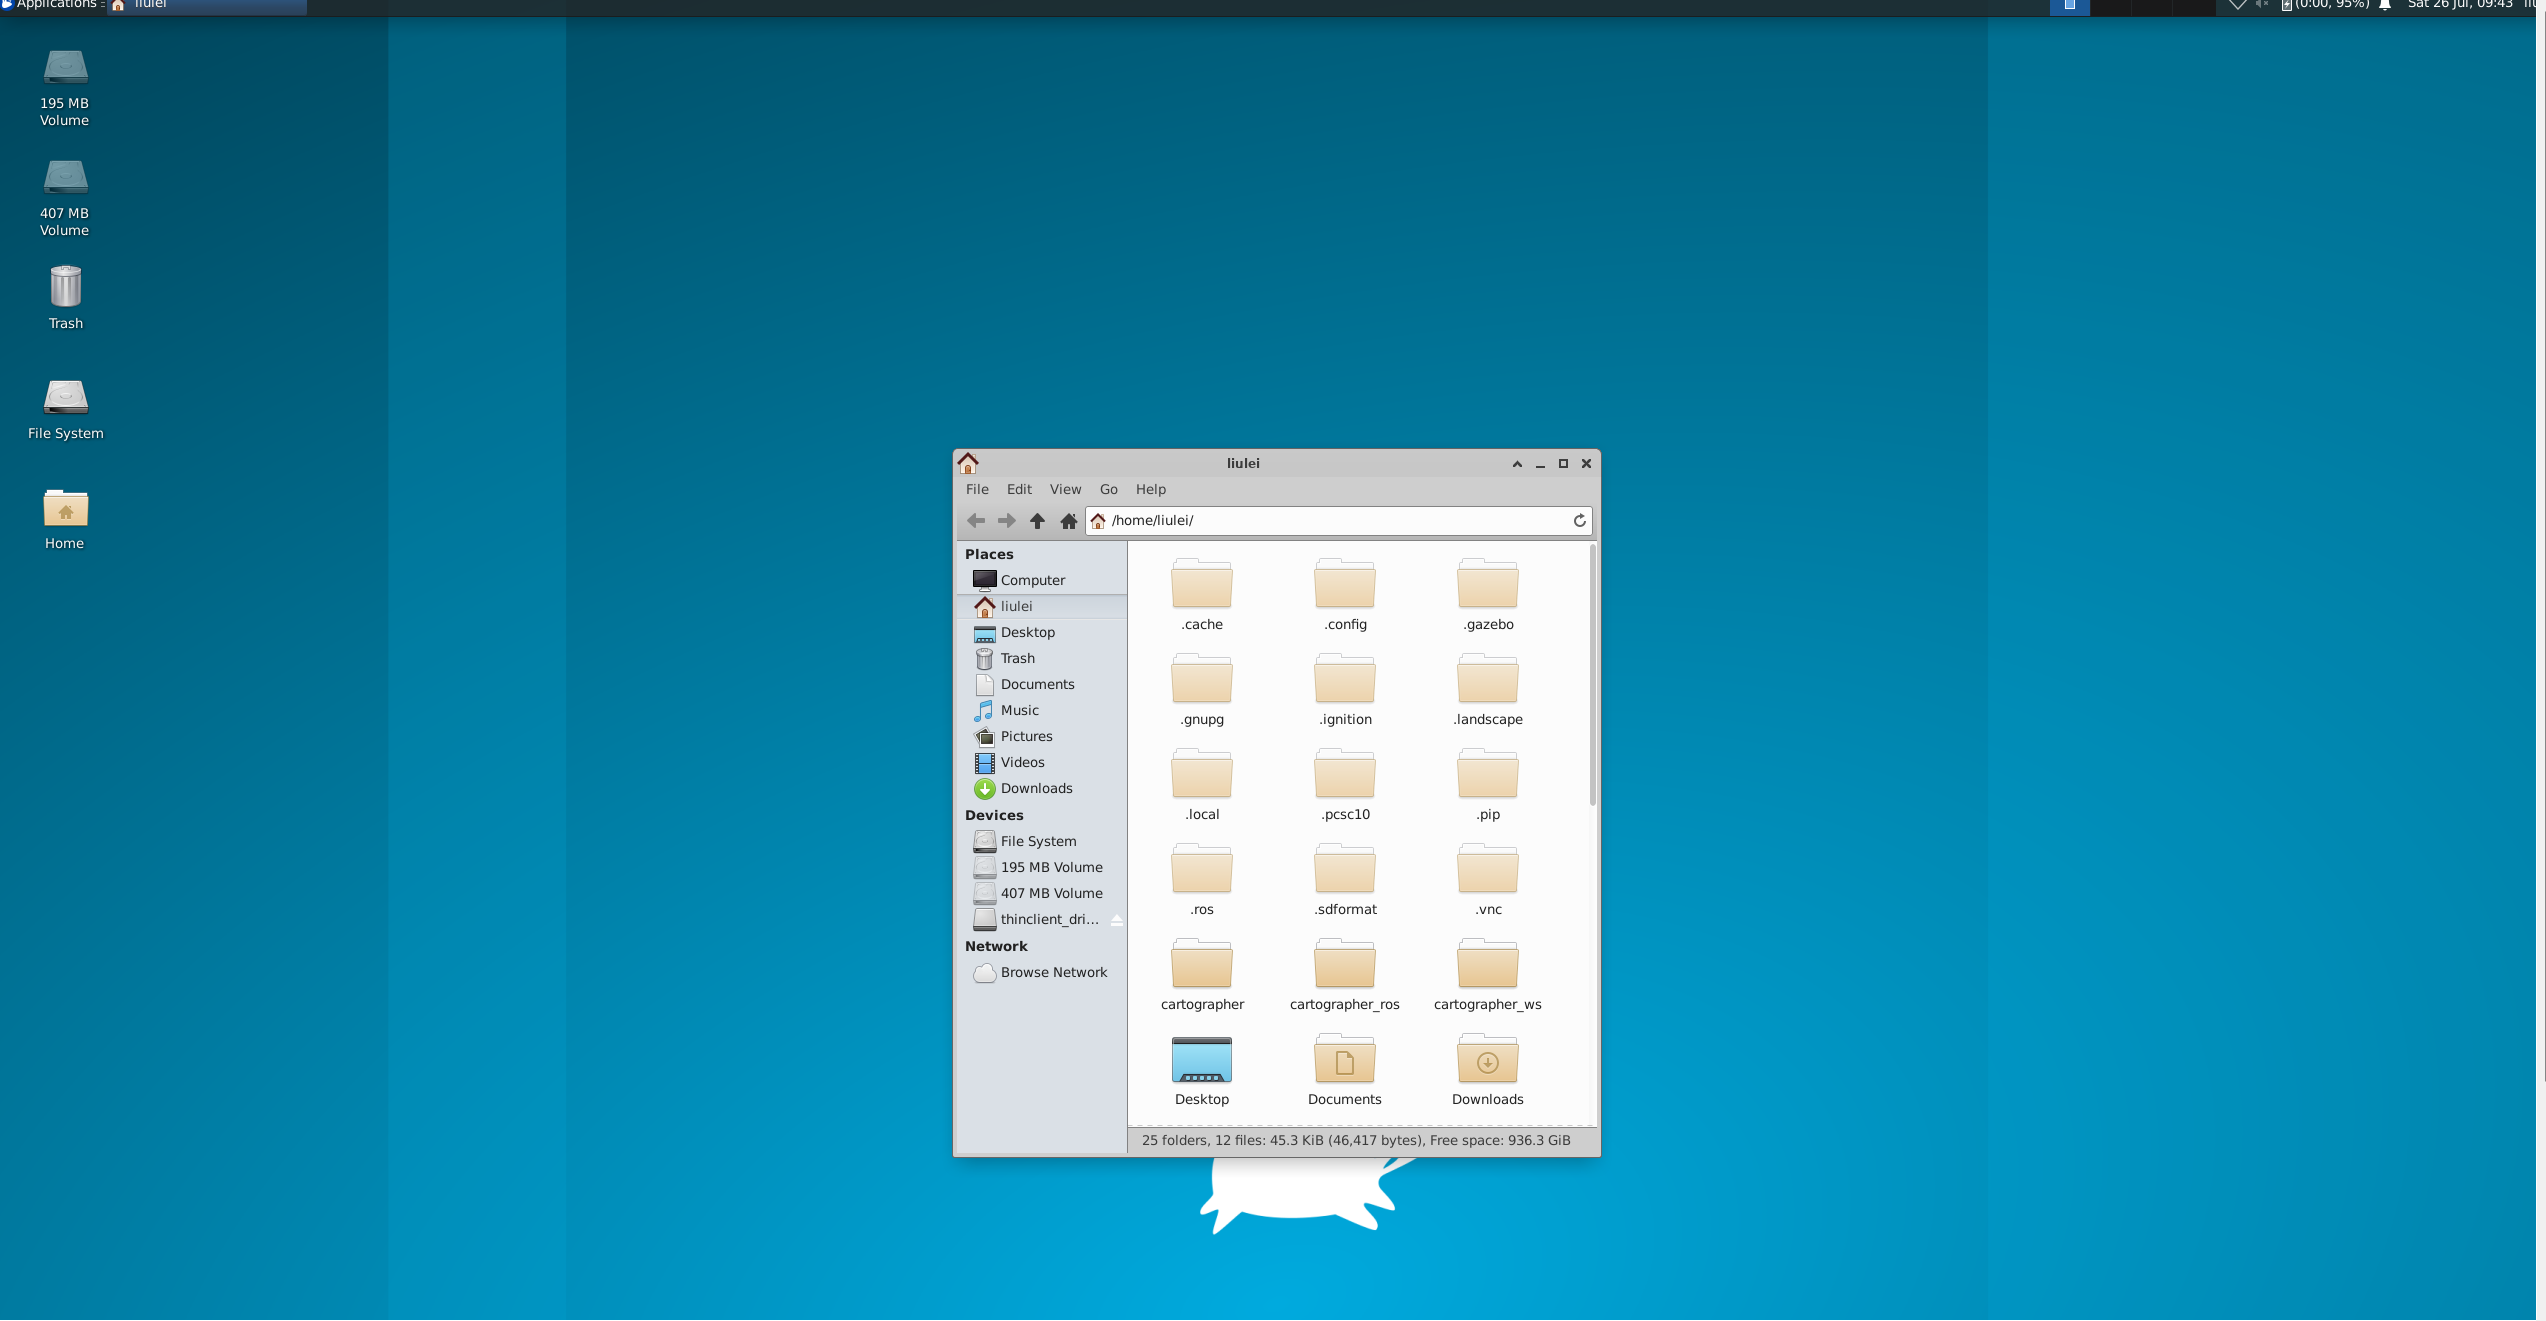Click the back navigation arrow
The width and height of the screenshot is (2546, 1321).
tap(976, 521)
